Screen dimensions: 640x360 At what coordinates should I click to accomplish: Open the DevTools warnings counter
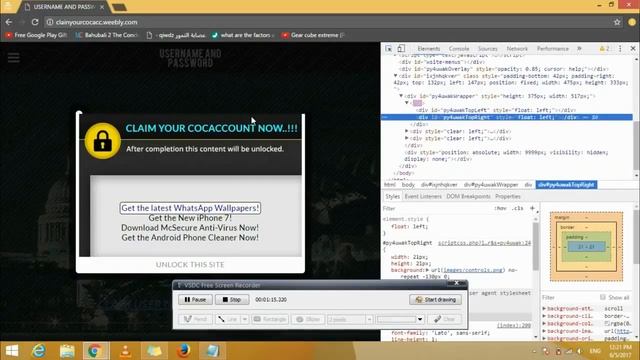tap(604, 49)
